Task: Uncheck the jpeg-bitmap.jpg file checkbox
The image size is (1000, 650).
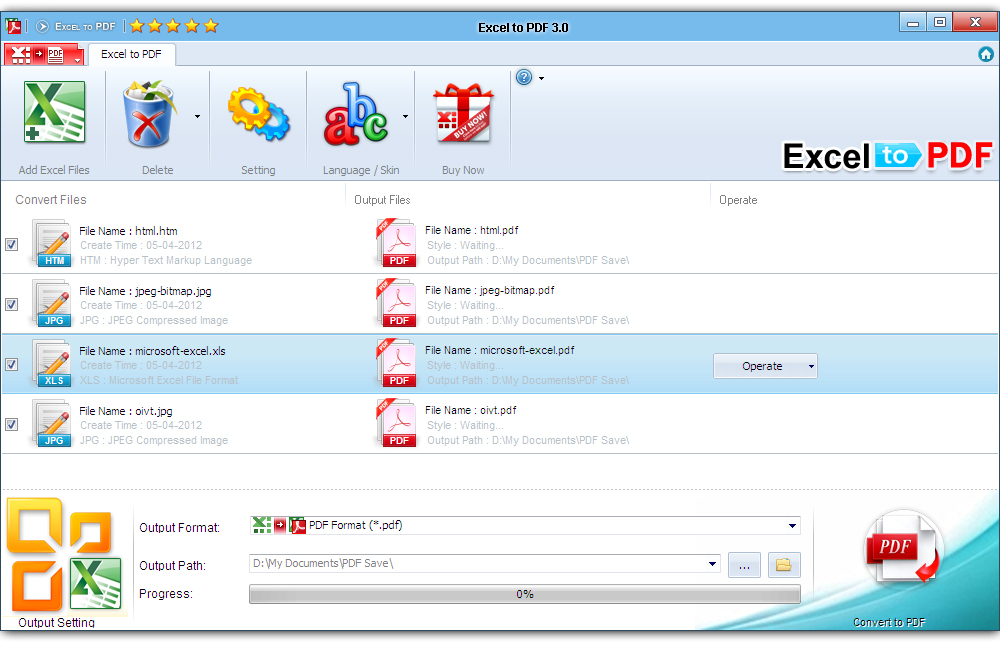Action: 11,304
